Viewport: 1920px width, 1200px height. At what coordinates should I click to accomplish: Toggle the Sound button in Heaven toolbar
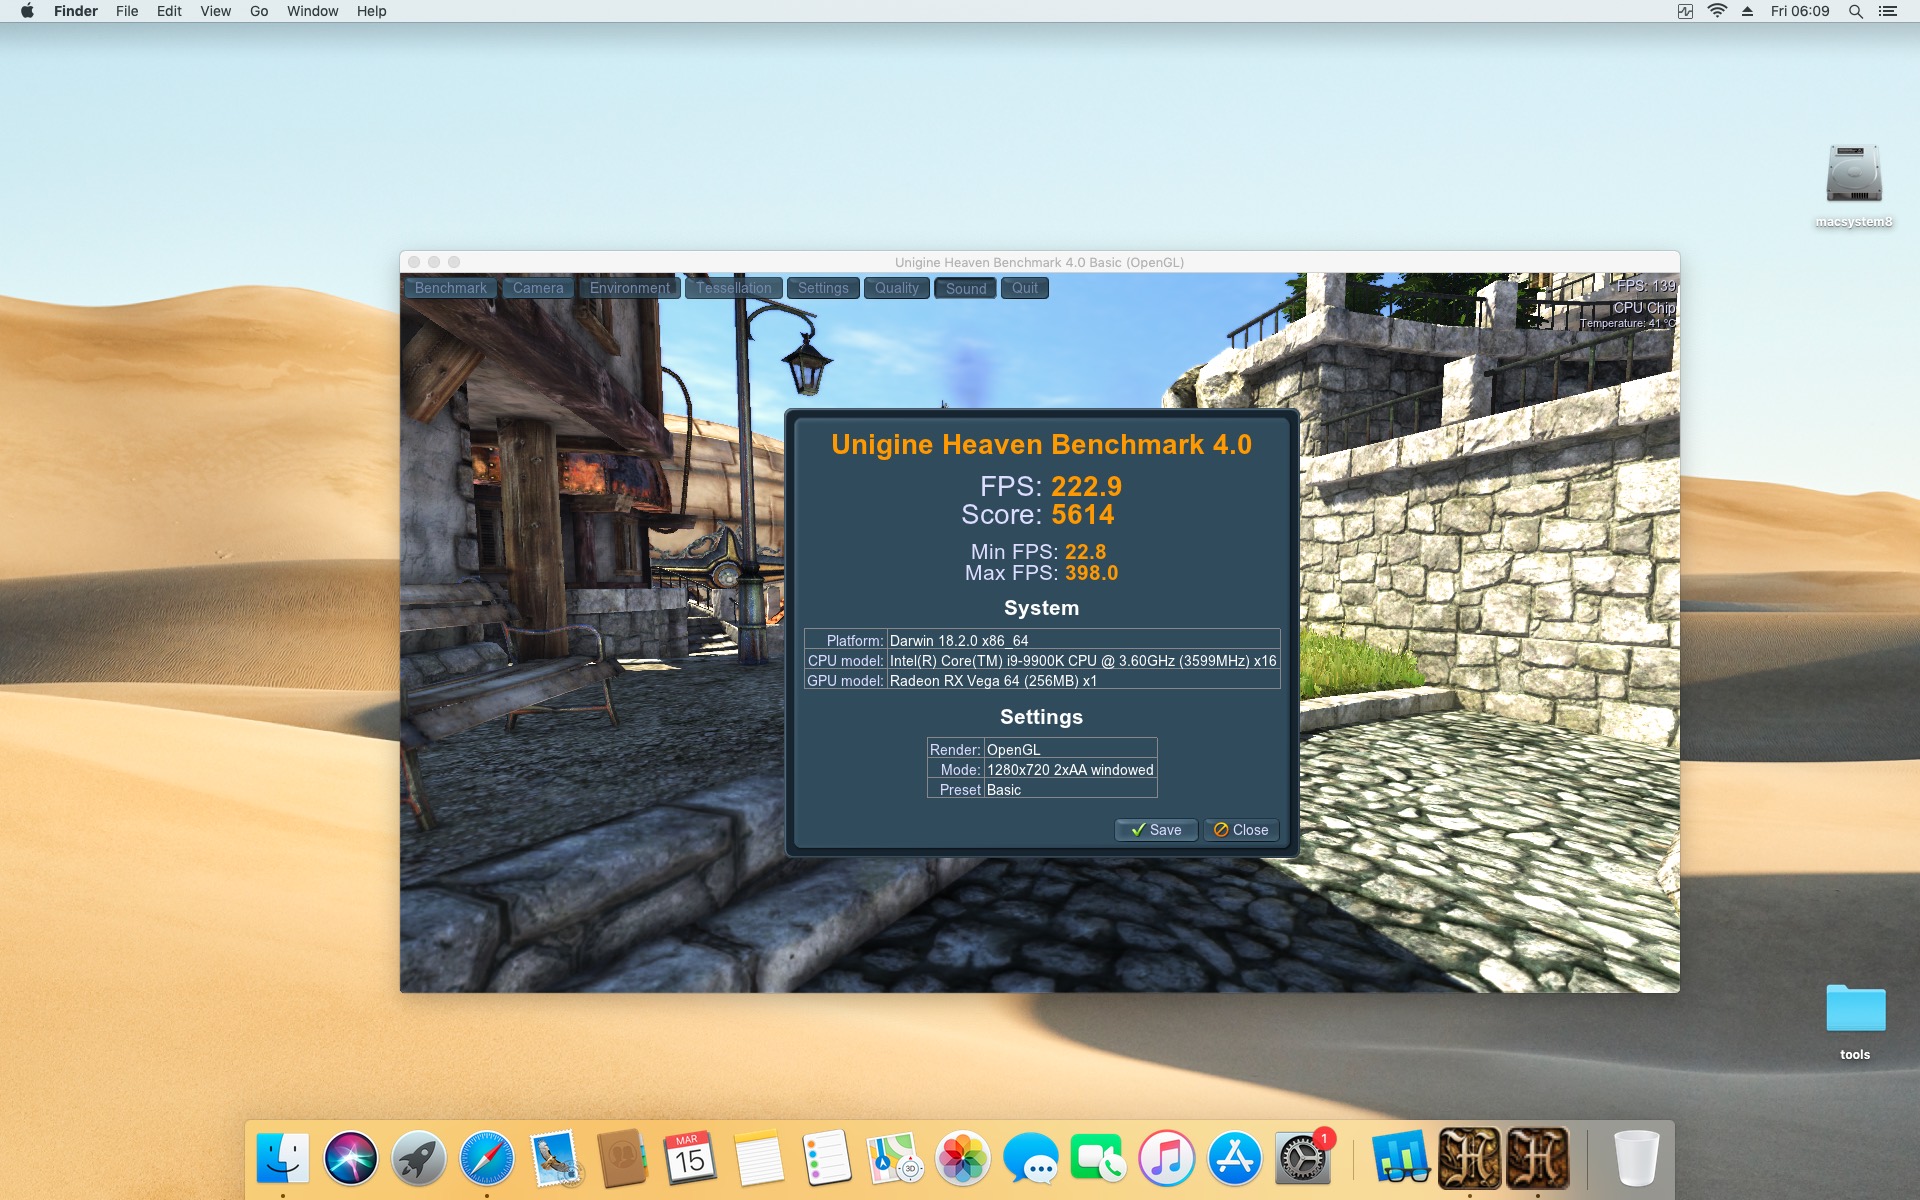coord(965,288)
